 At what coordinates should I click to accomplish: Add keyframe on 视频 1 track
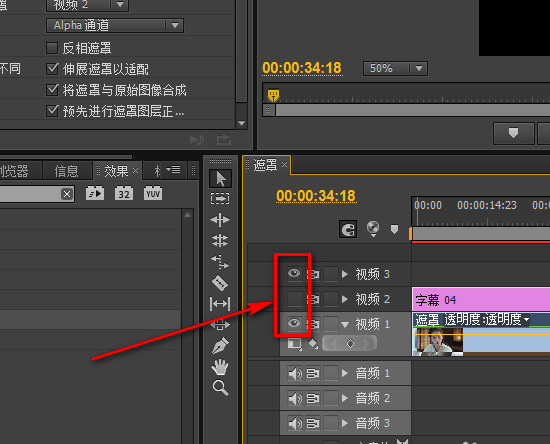[350, 343]
